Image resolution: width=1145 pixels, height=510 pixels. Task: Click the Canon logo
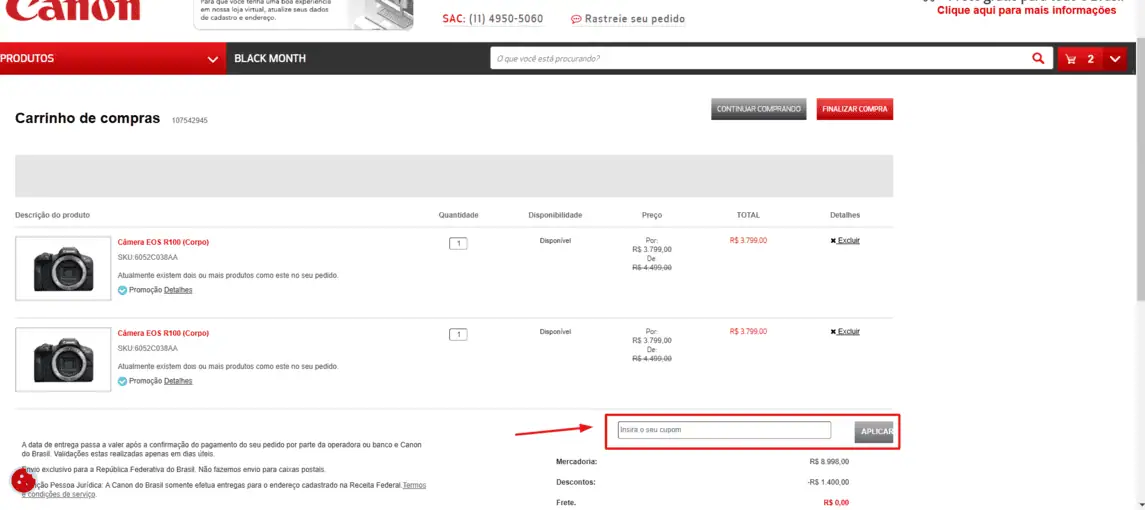click(72, 10)
